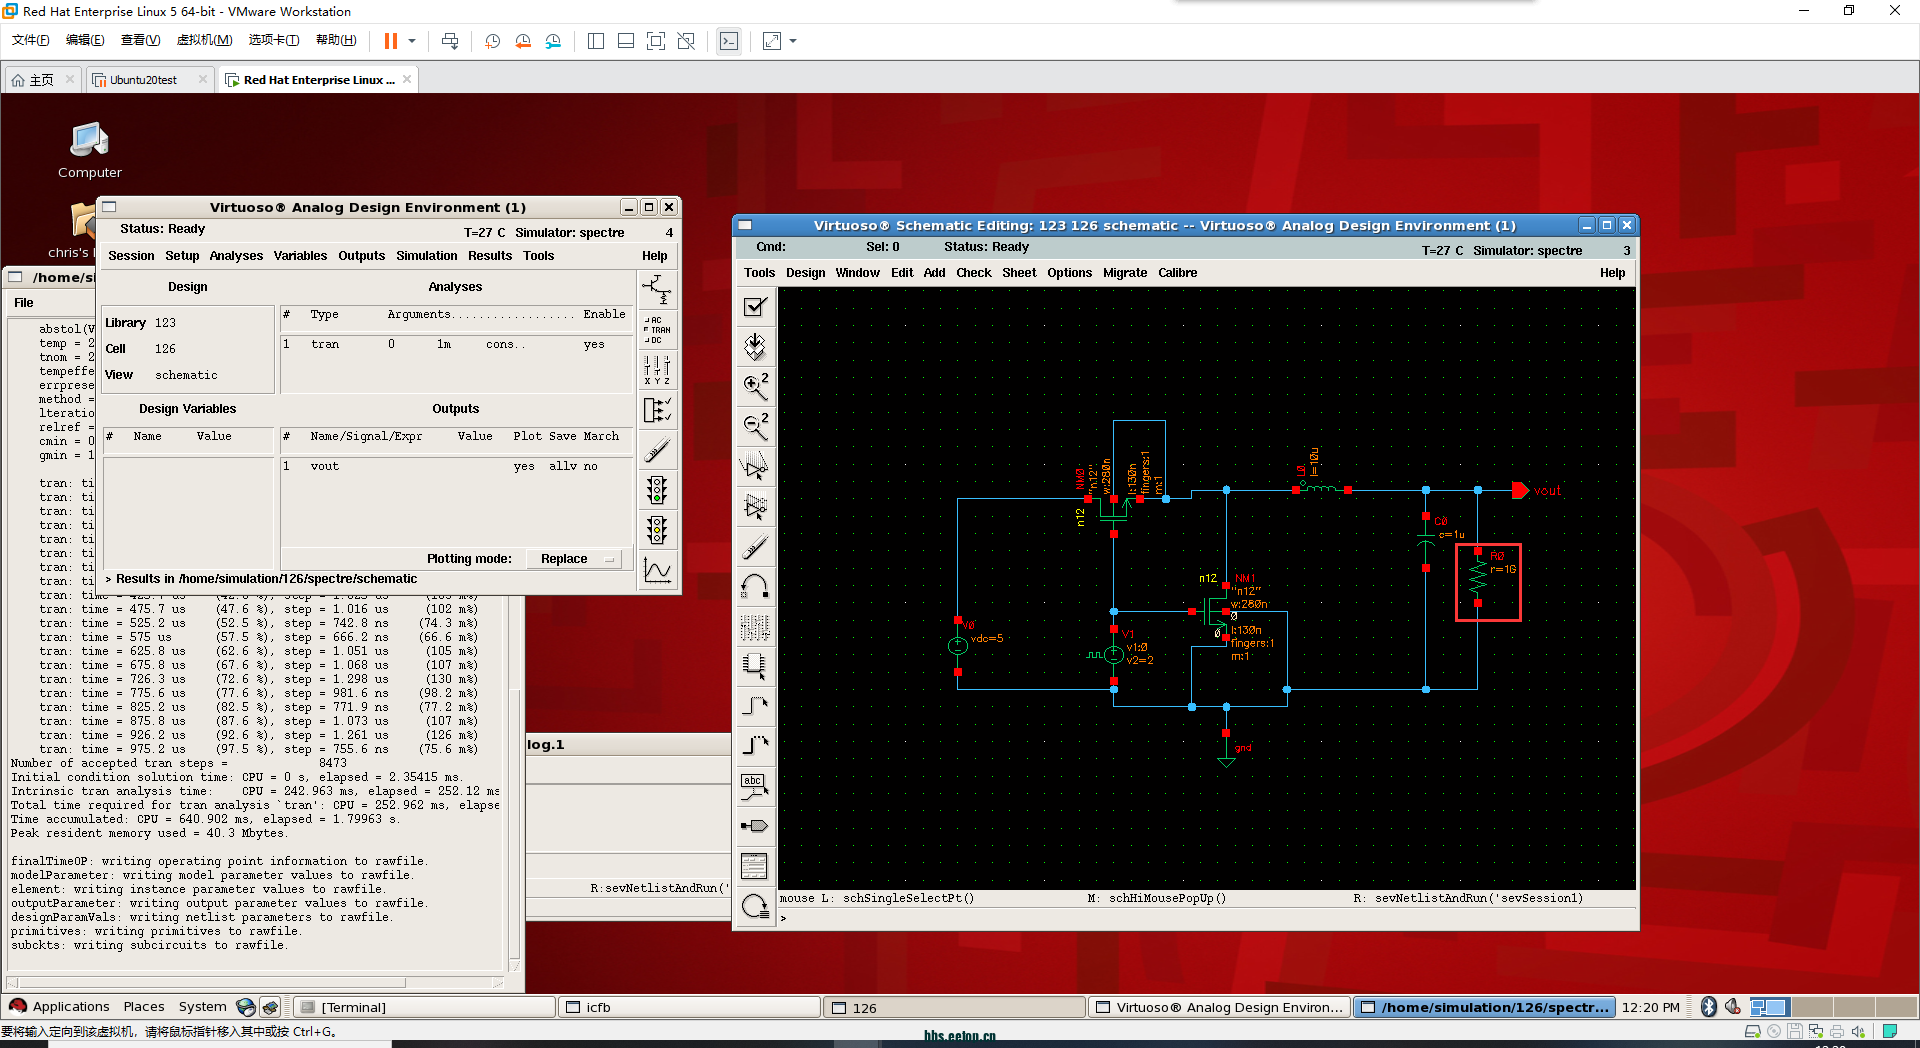Image resolution: width=1920 pixels, height=1048 pixels.
Task: Toggle VMware thumbnail bar layout icon
Action: 626,41
